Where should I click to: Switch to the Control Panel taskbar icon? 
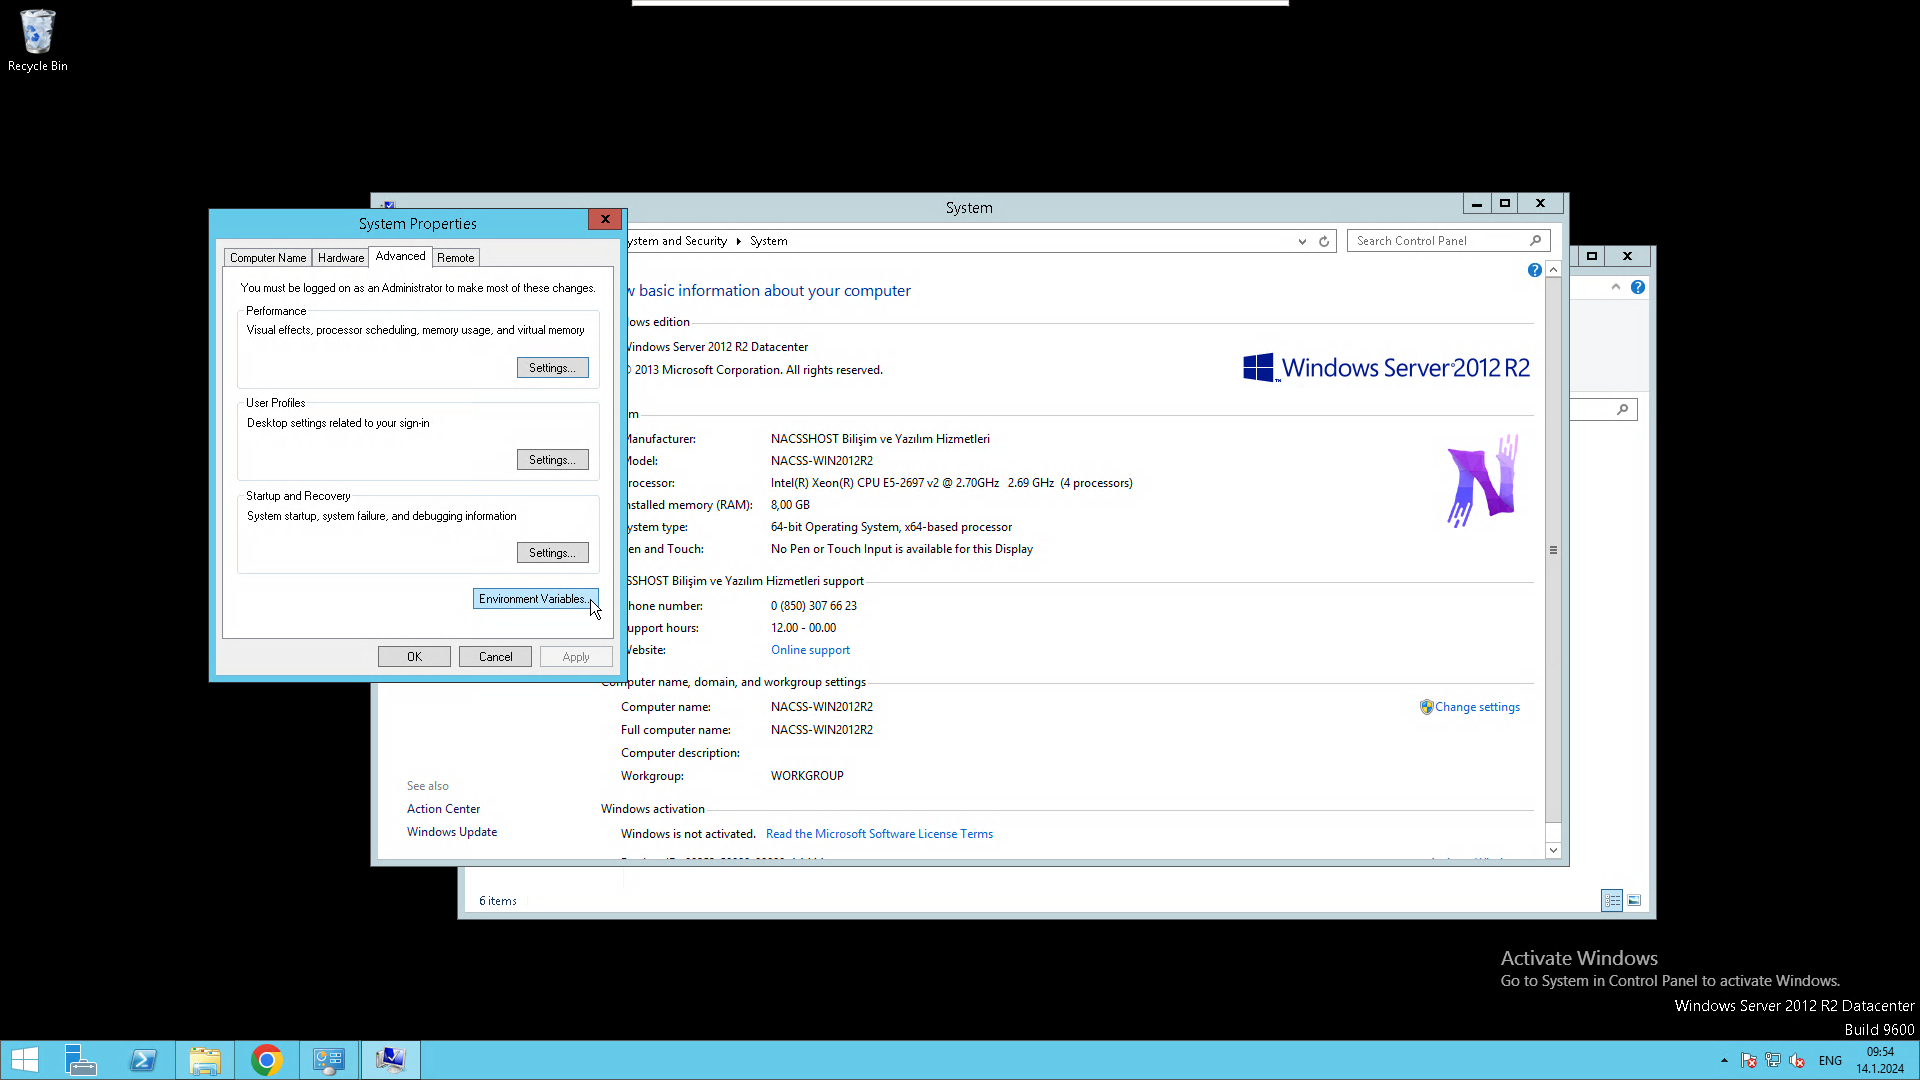[329, 1060]
